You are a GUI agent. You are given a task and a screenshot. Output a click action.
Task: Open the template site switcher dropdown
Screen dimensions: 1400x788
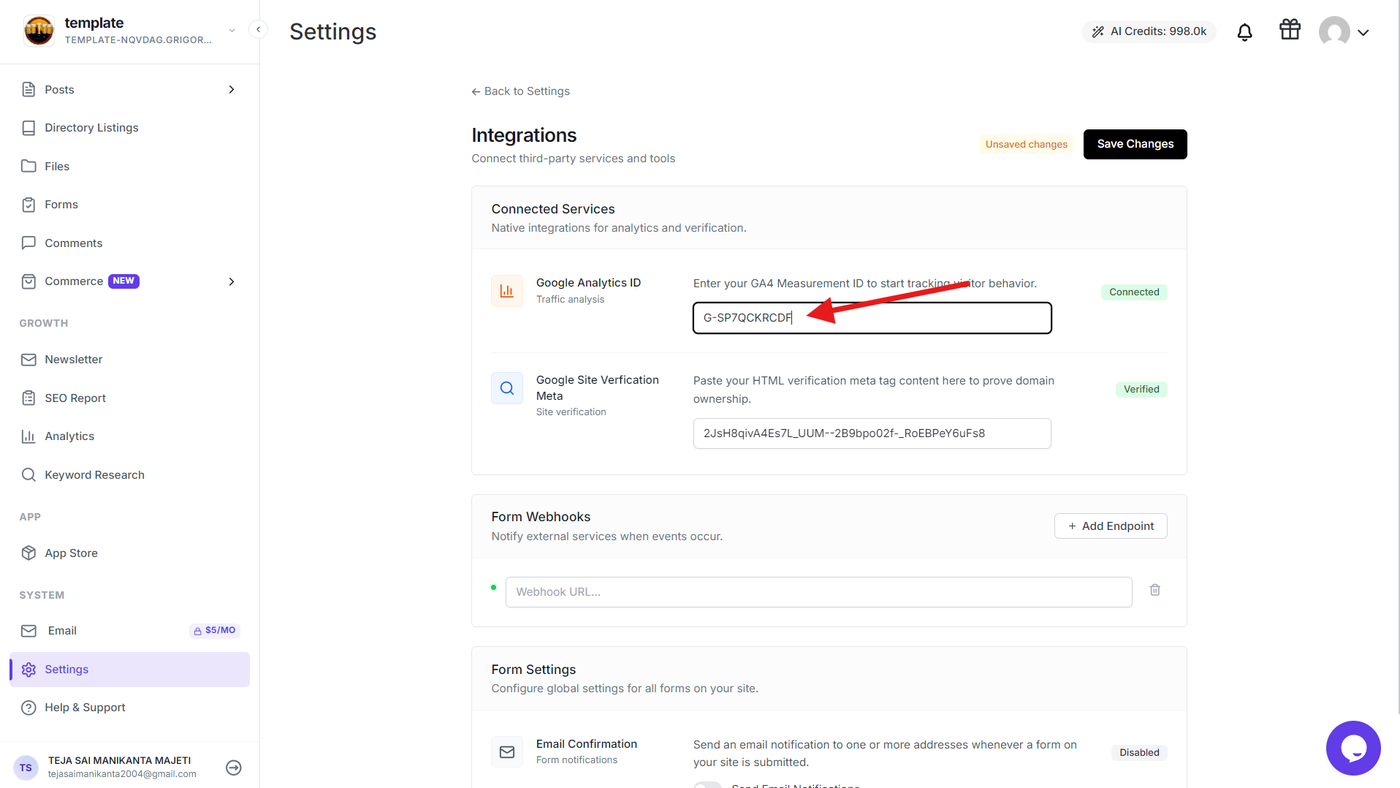click(232, 31)
